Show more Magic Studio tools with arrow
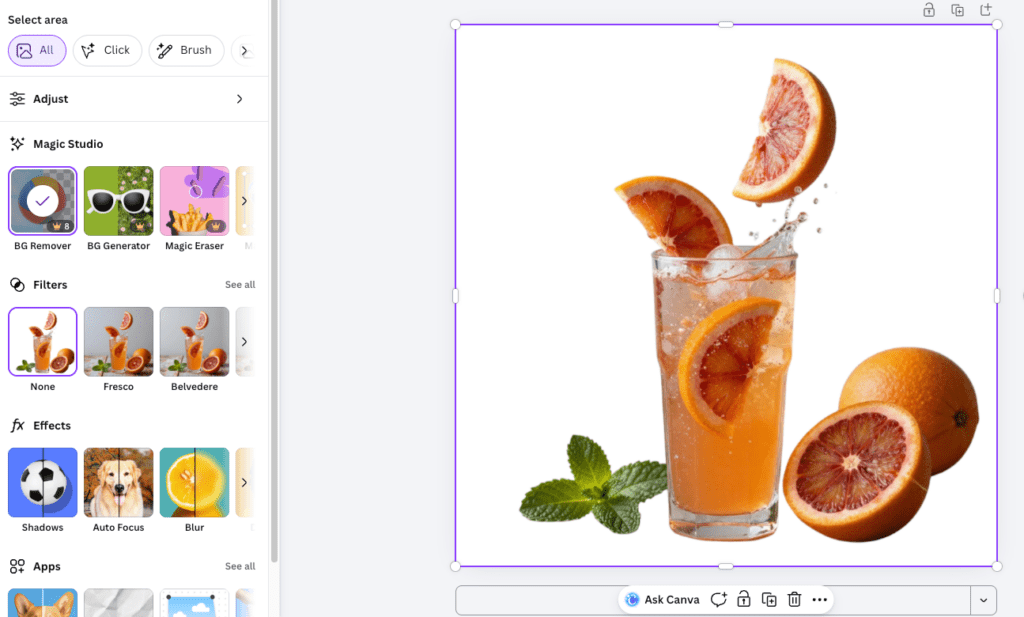 pyautogui.click(x=244, y=201)
